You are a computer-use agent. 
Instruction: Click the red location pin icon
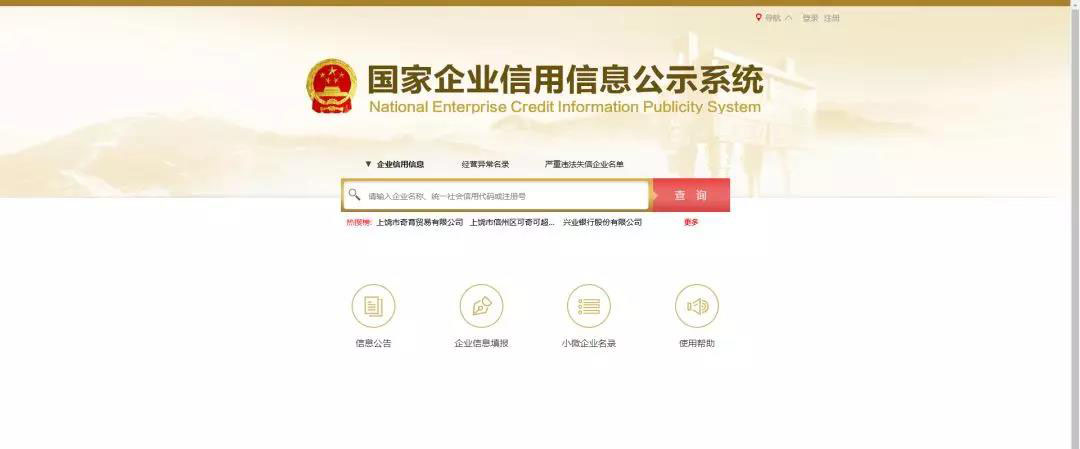pos(758,18)
